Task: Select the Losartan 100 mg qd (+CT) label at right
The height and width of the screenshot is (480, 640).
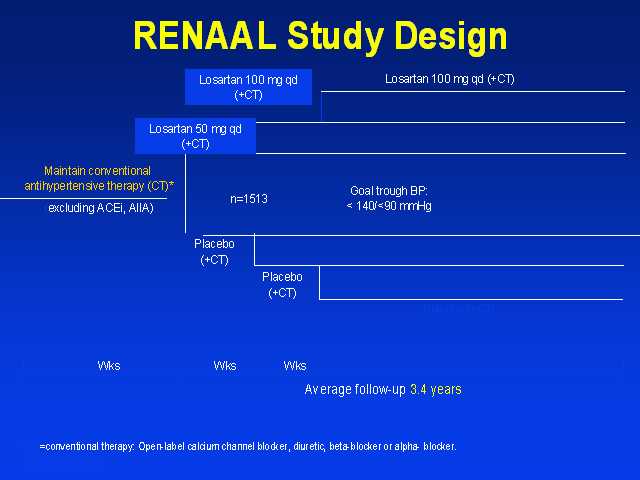Action: [449, 79]
